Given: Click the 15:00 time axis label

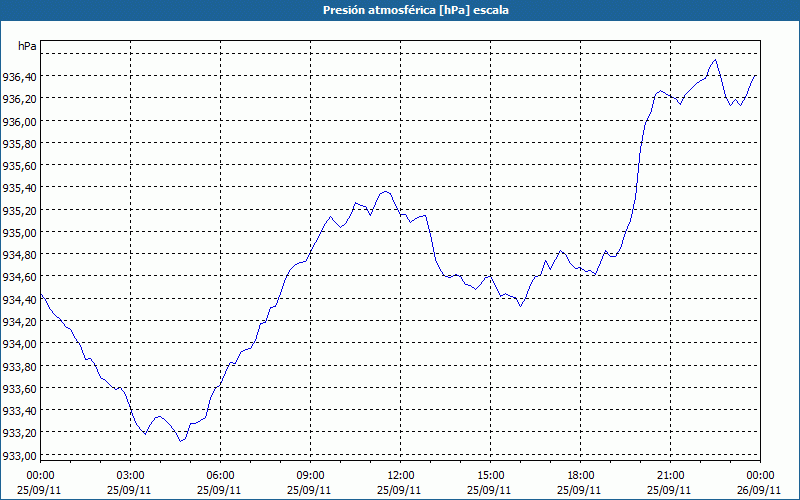Looking at the screenshot, I should (x=490, y=476).
